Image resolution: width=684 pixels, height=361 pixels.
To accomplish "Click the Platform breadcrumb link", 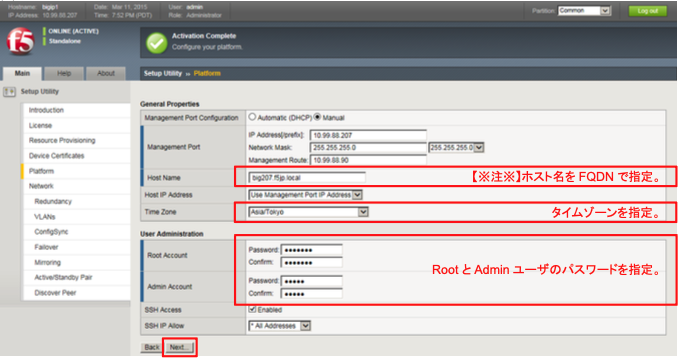I will click(x=207, y=73).
